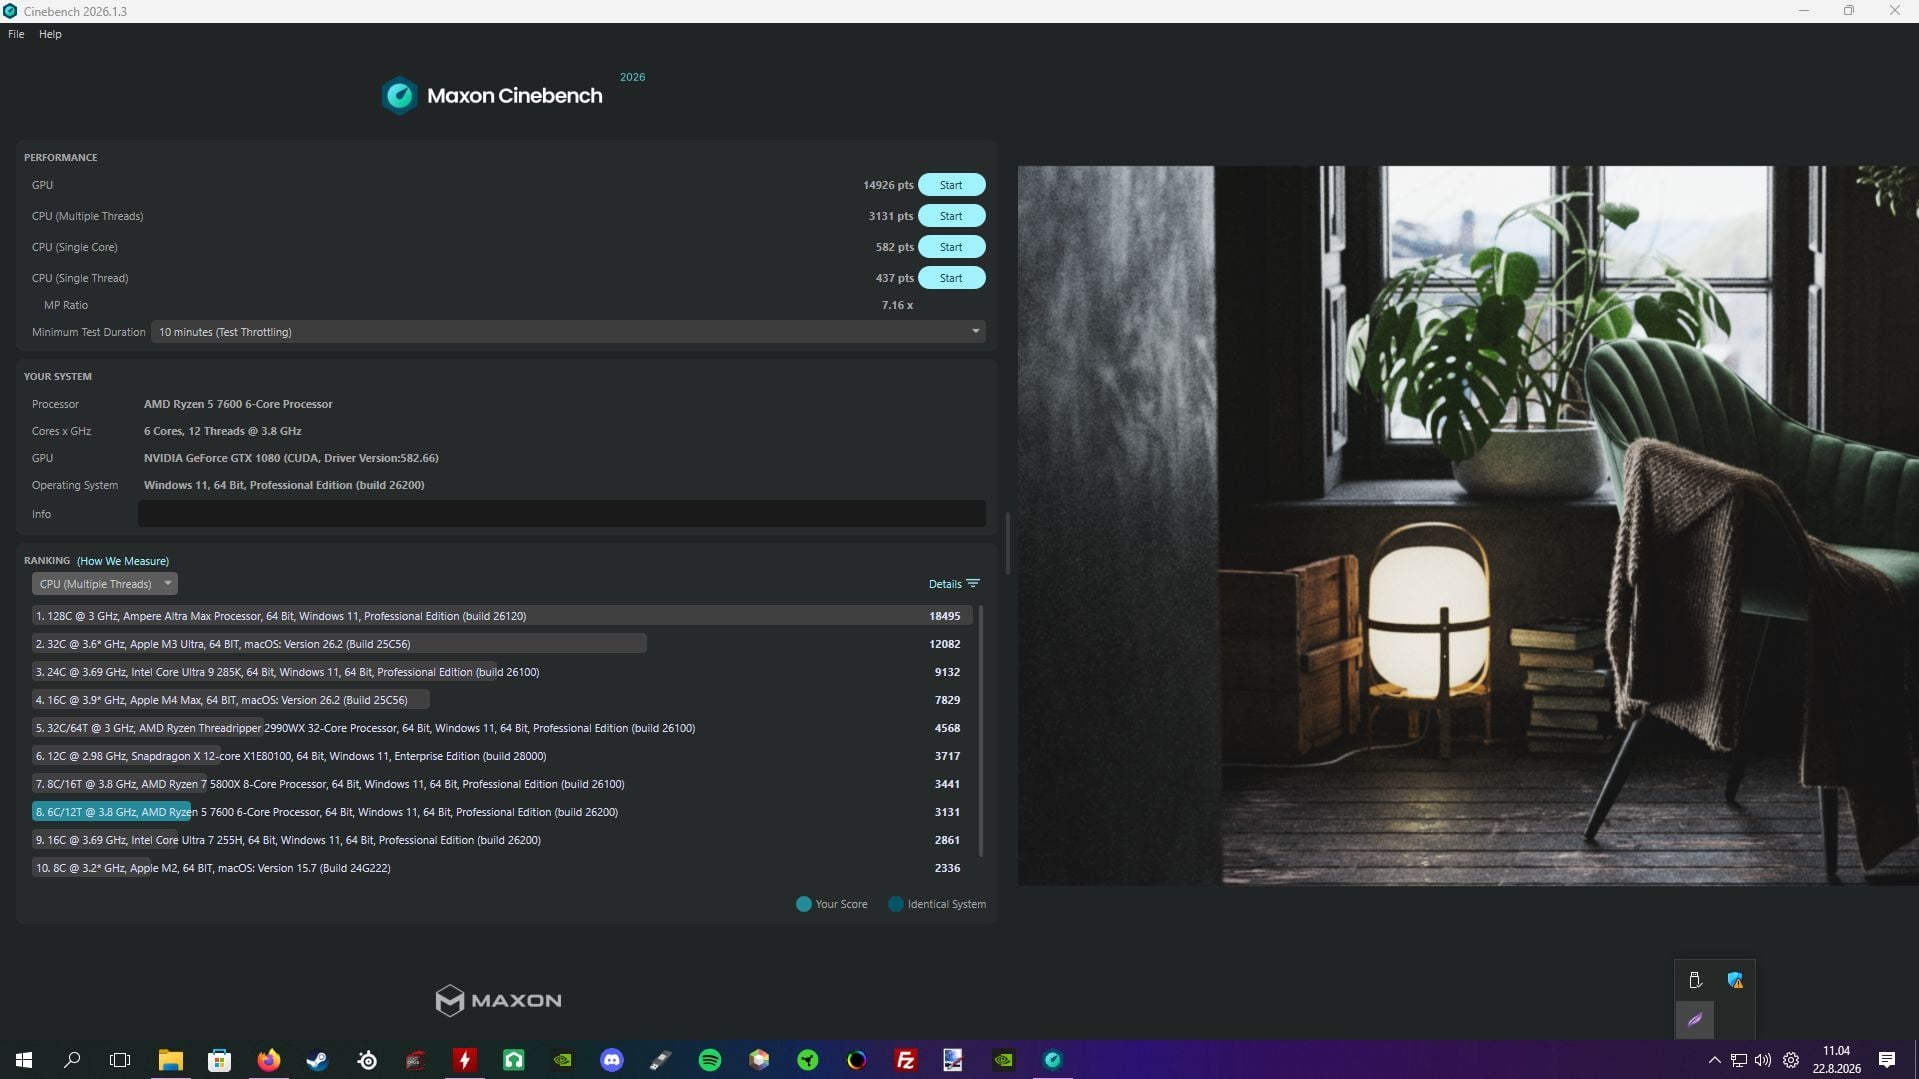
Task: Open the ranking category CPU (Multiple Threads) dropdown
Action: (104, 584)
